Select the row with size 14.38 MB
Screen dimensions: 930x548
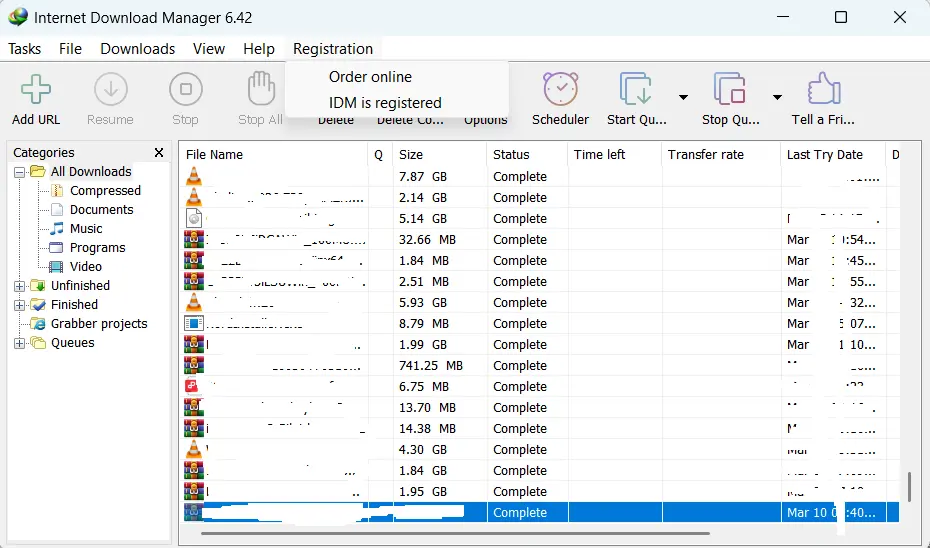[539, 428]
